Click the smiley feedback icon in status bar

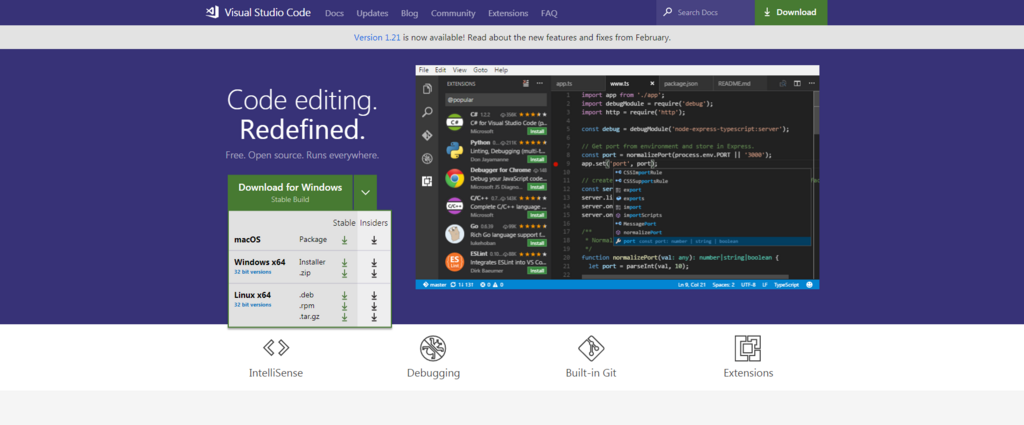pyautogui.click(x=810, y=285)
